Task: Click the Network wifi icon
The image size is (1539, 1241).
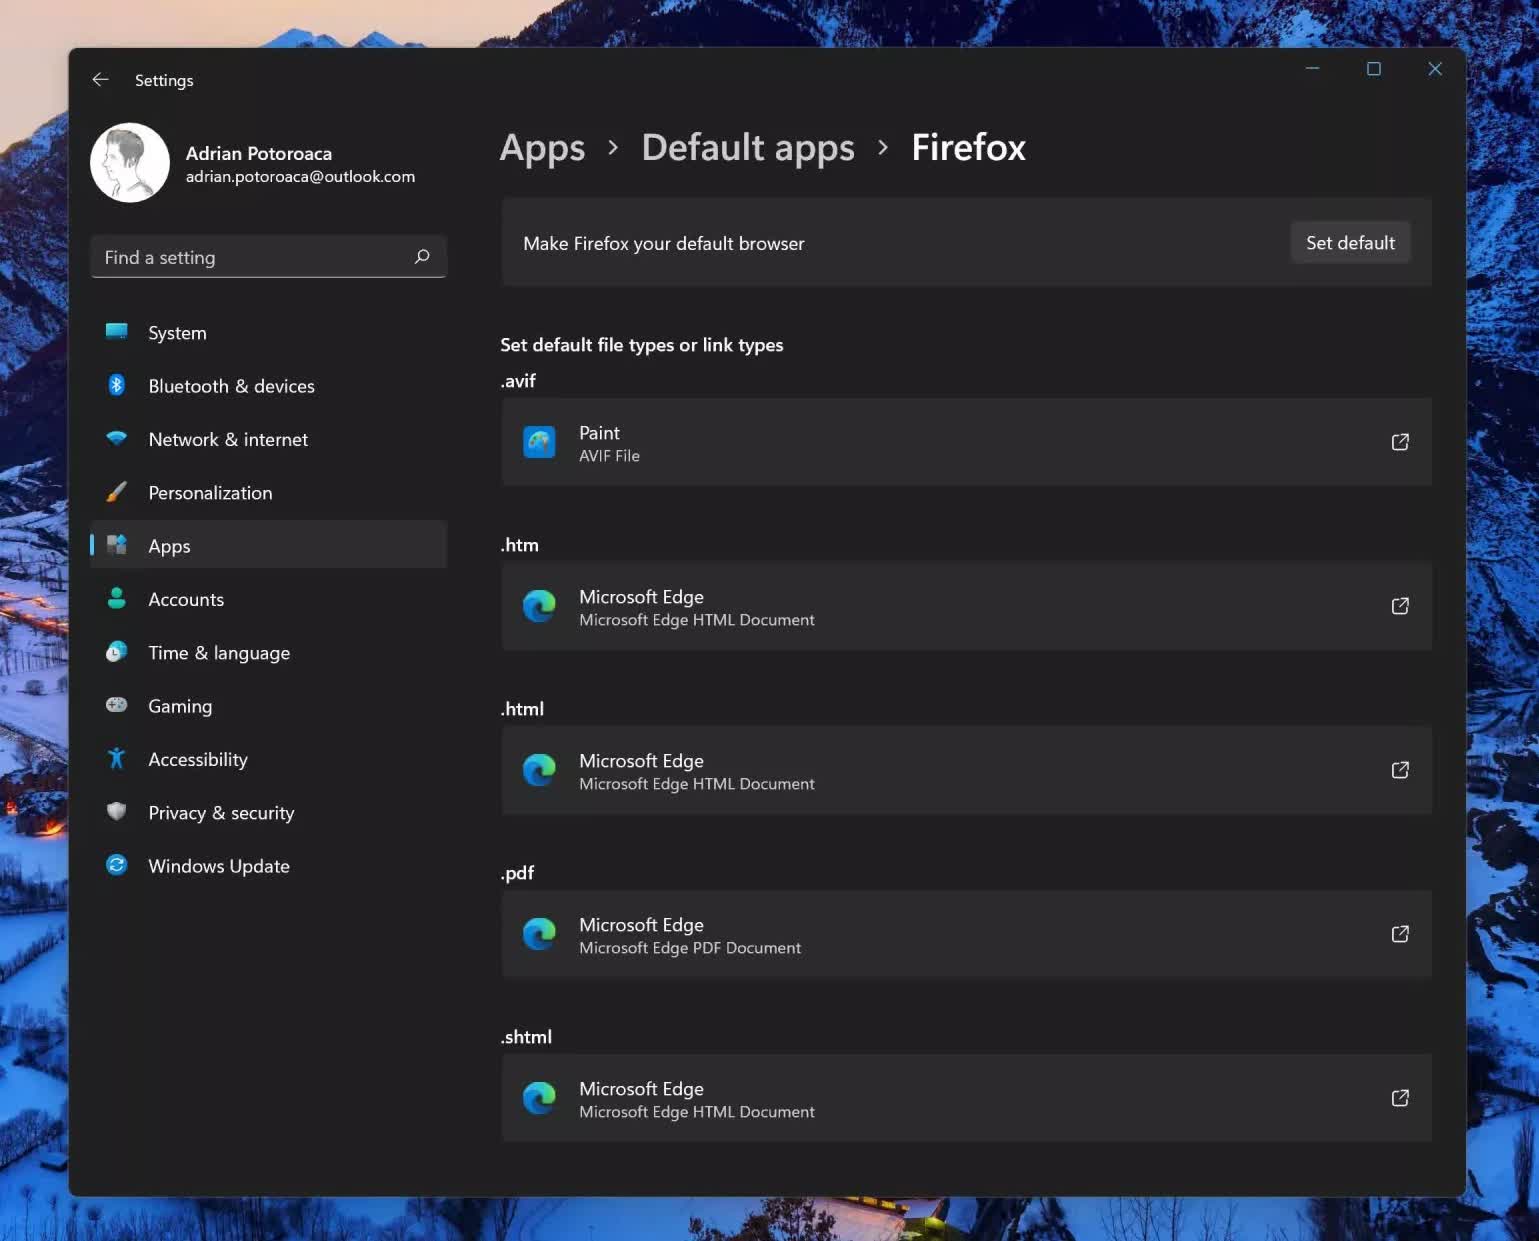Action: [117, 438]
